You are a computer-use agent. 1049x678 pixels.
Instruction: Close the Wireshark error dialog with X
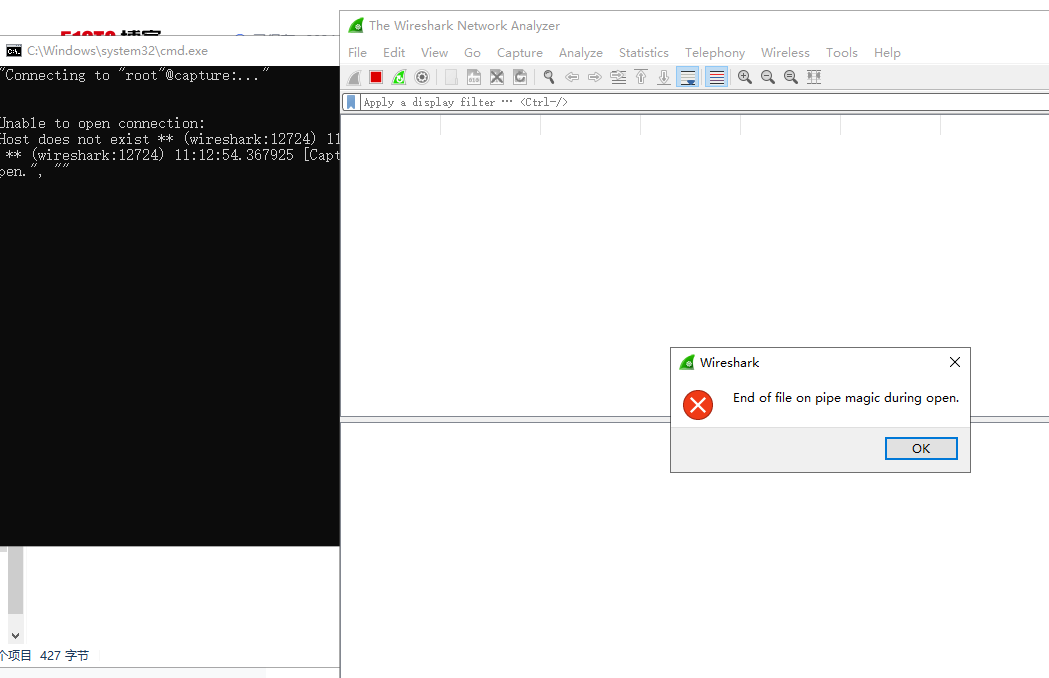(x=955, y=362)
